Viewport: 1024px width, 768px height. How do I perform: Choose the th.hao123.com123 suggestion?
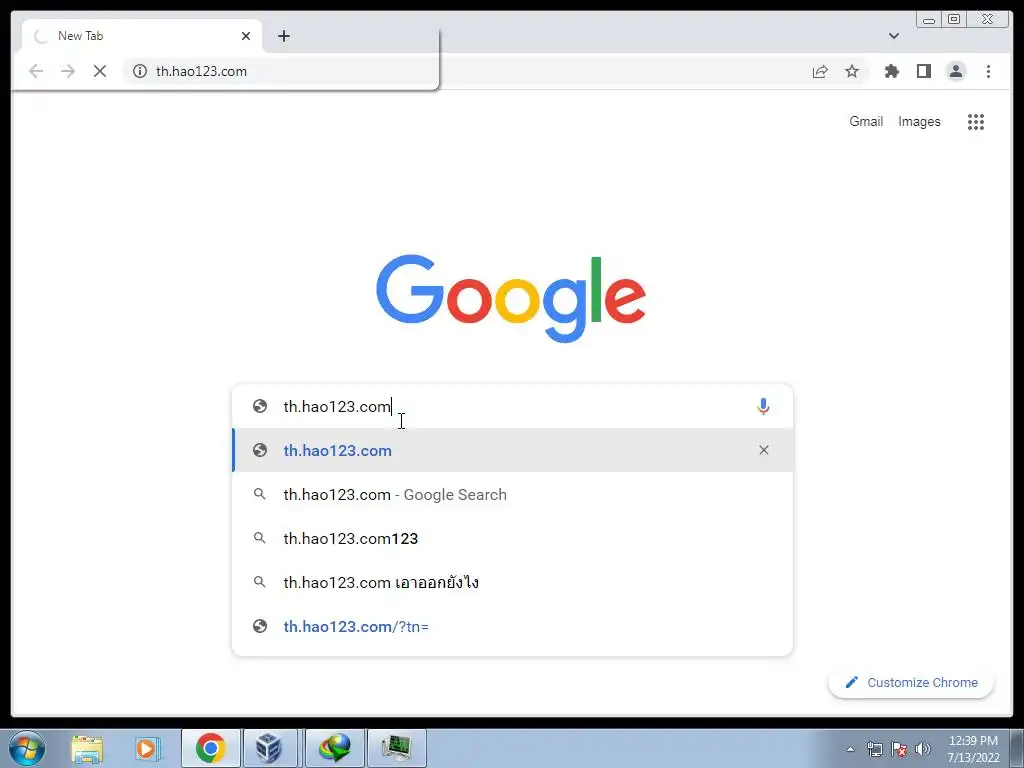click(x=513, y=538)
